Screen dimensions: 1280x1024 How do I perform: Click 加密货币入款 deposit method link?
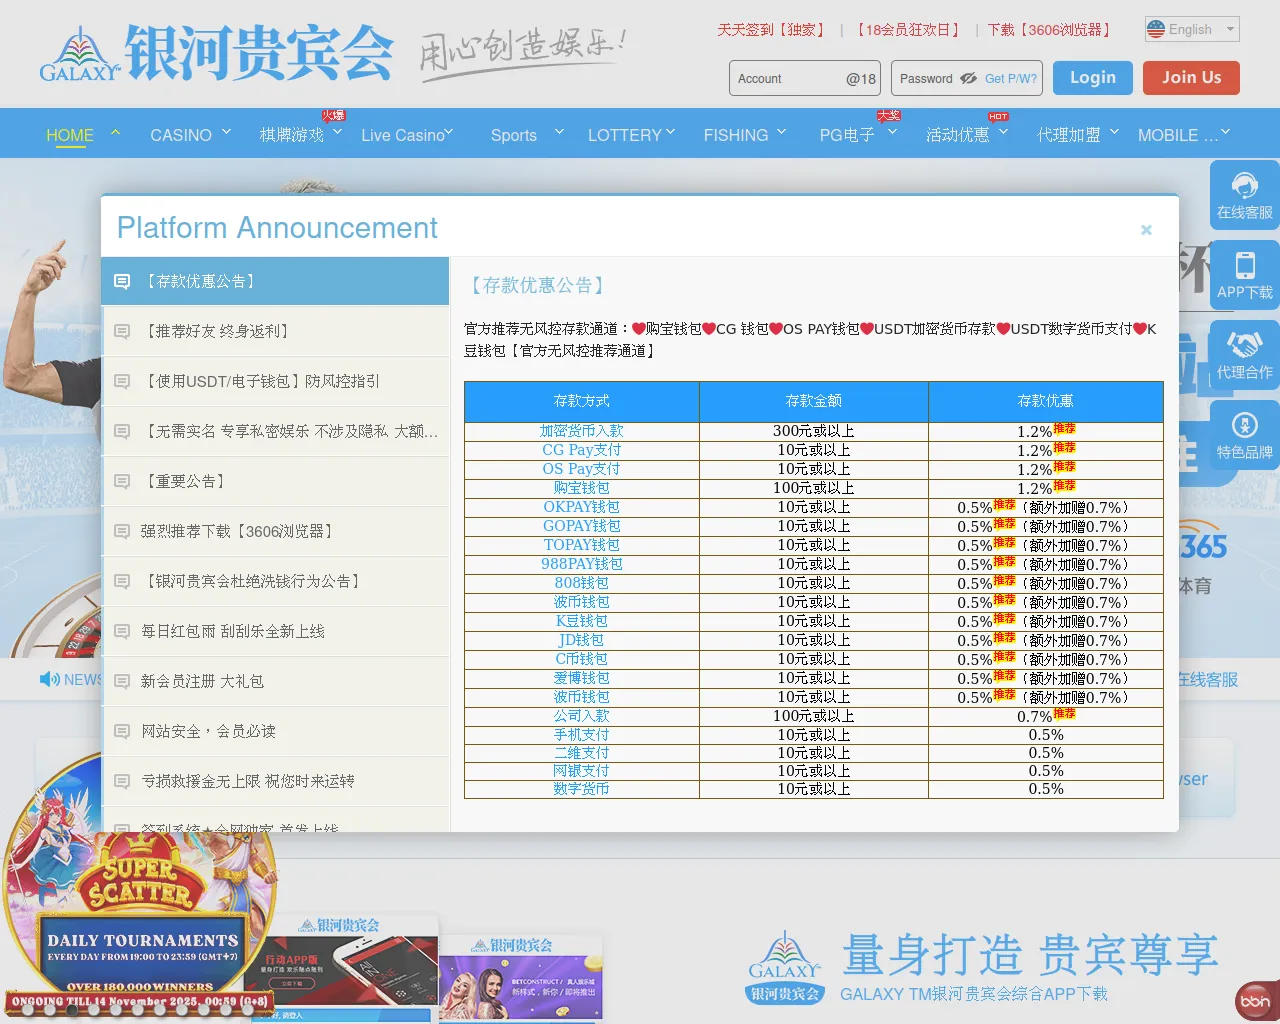pyautogui.click(x=581, y=431)
